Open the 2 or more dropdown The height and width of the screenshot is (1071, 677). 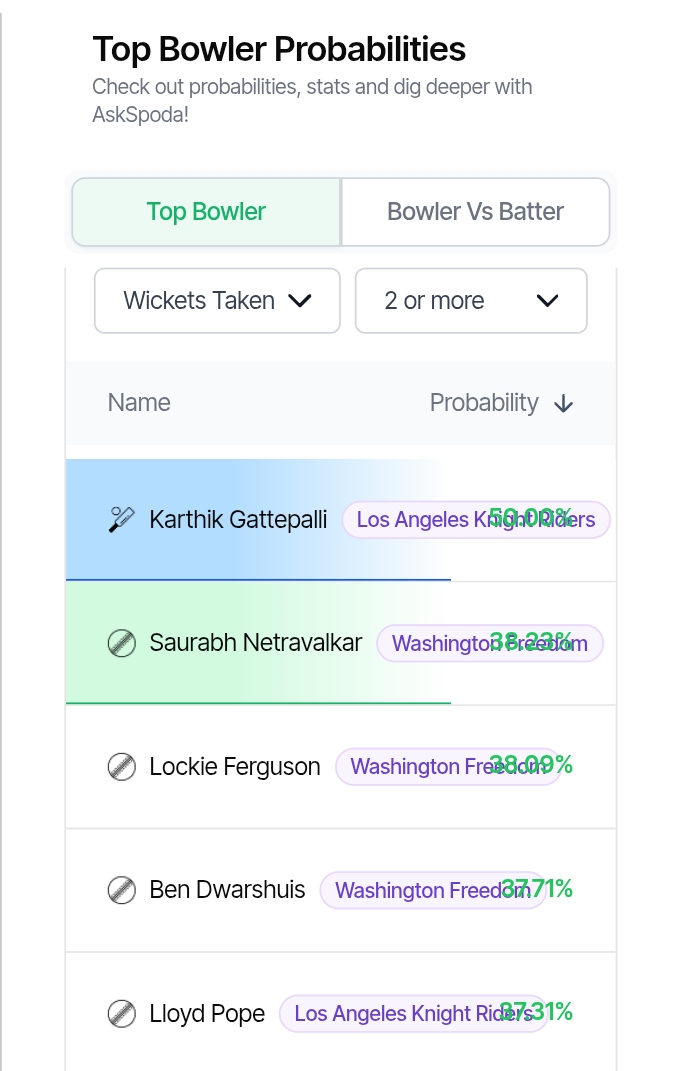471,301
